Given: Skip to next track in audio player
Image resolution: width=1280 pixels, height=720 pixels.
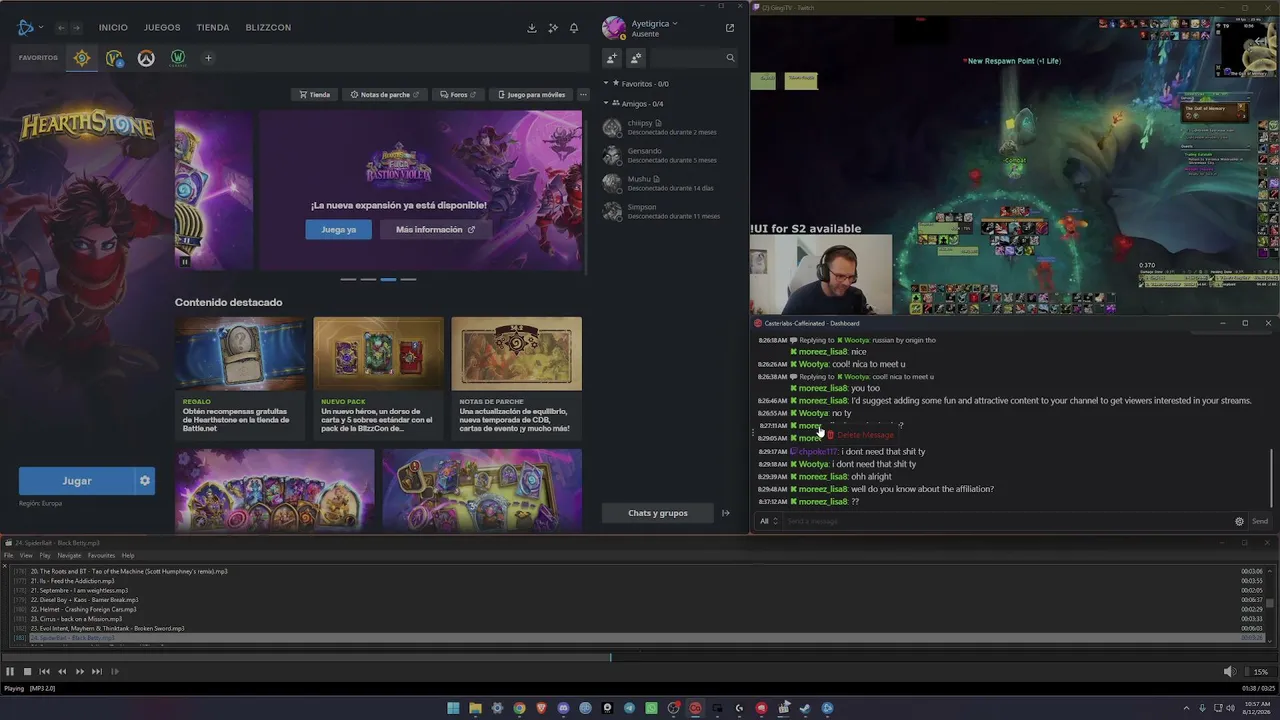Looking at the screenshot, I should [97, 672].
